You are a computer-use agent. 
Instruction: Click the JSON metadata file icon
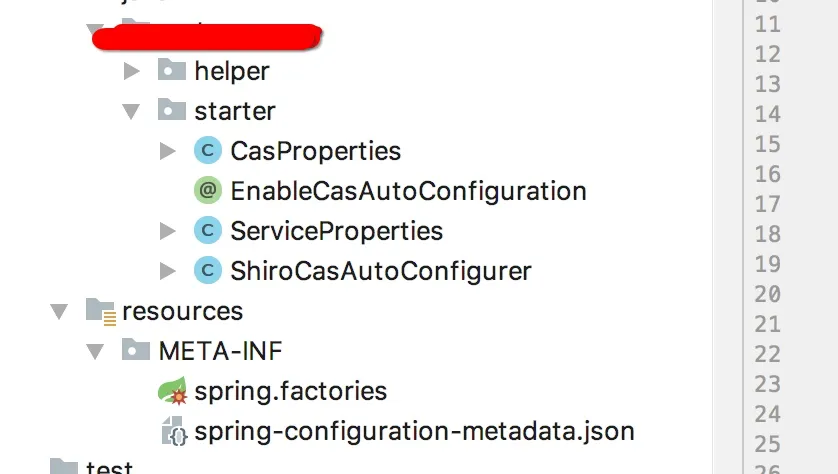coord(173,431)
